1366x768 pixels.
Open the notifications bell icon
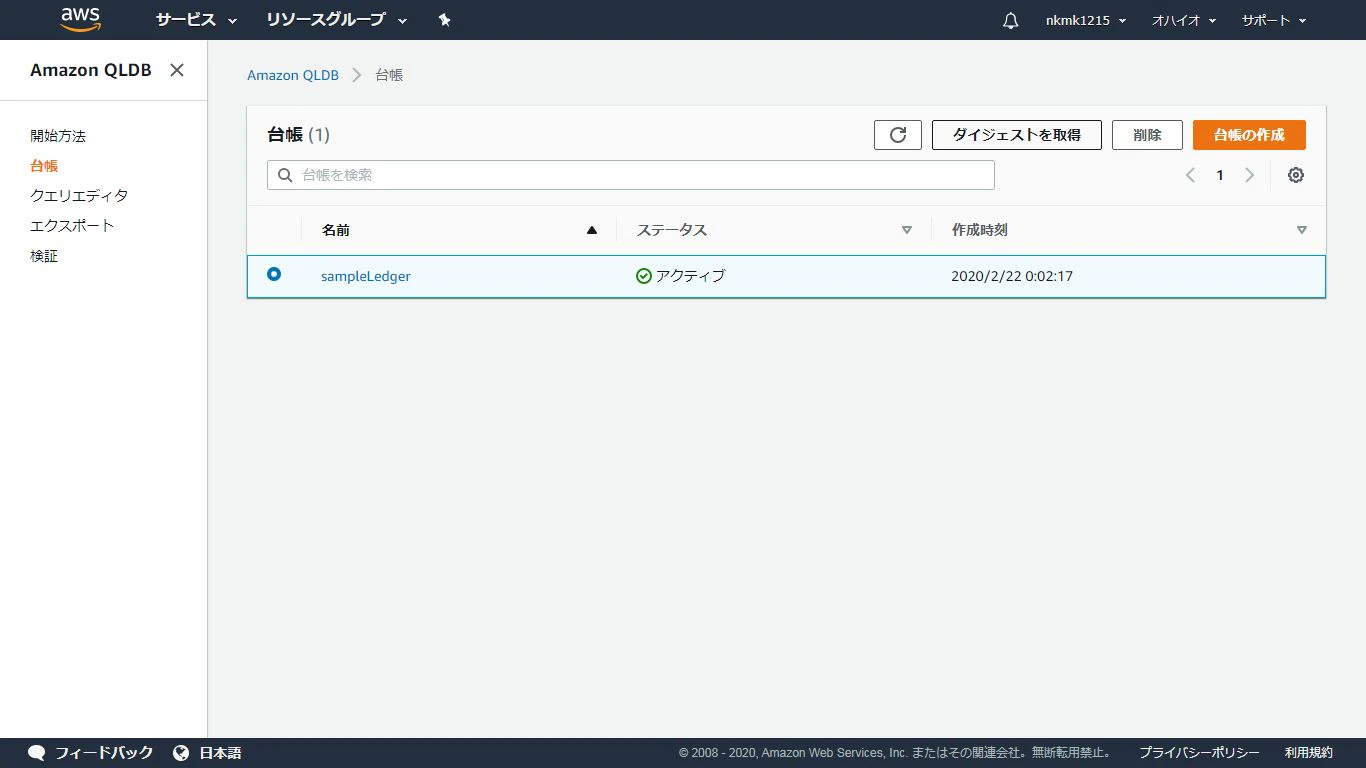(1011, 20)
